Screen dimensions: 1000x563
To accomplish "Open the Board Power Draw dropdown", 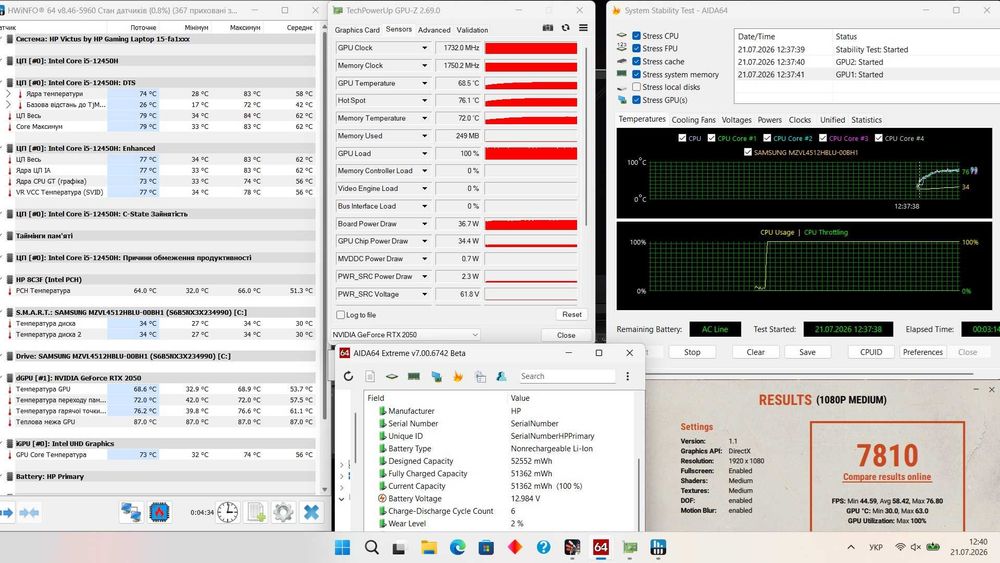I will 425,224.
